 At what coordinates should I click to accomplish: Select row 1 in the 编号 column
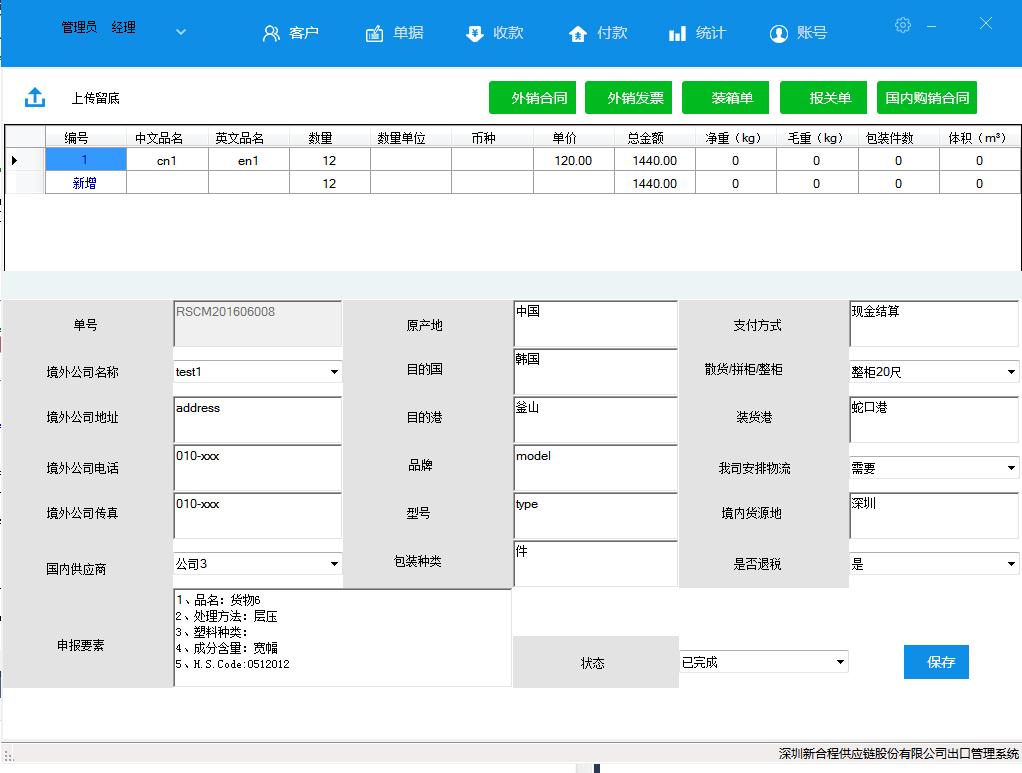click(x=85, y=160)
